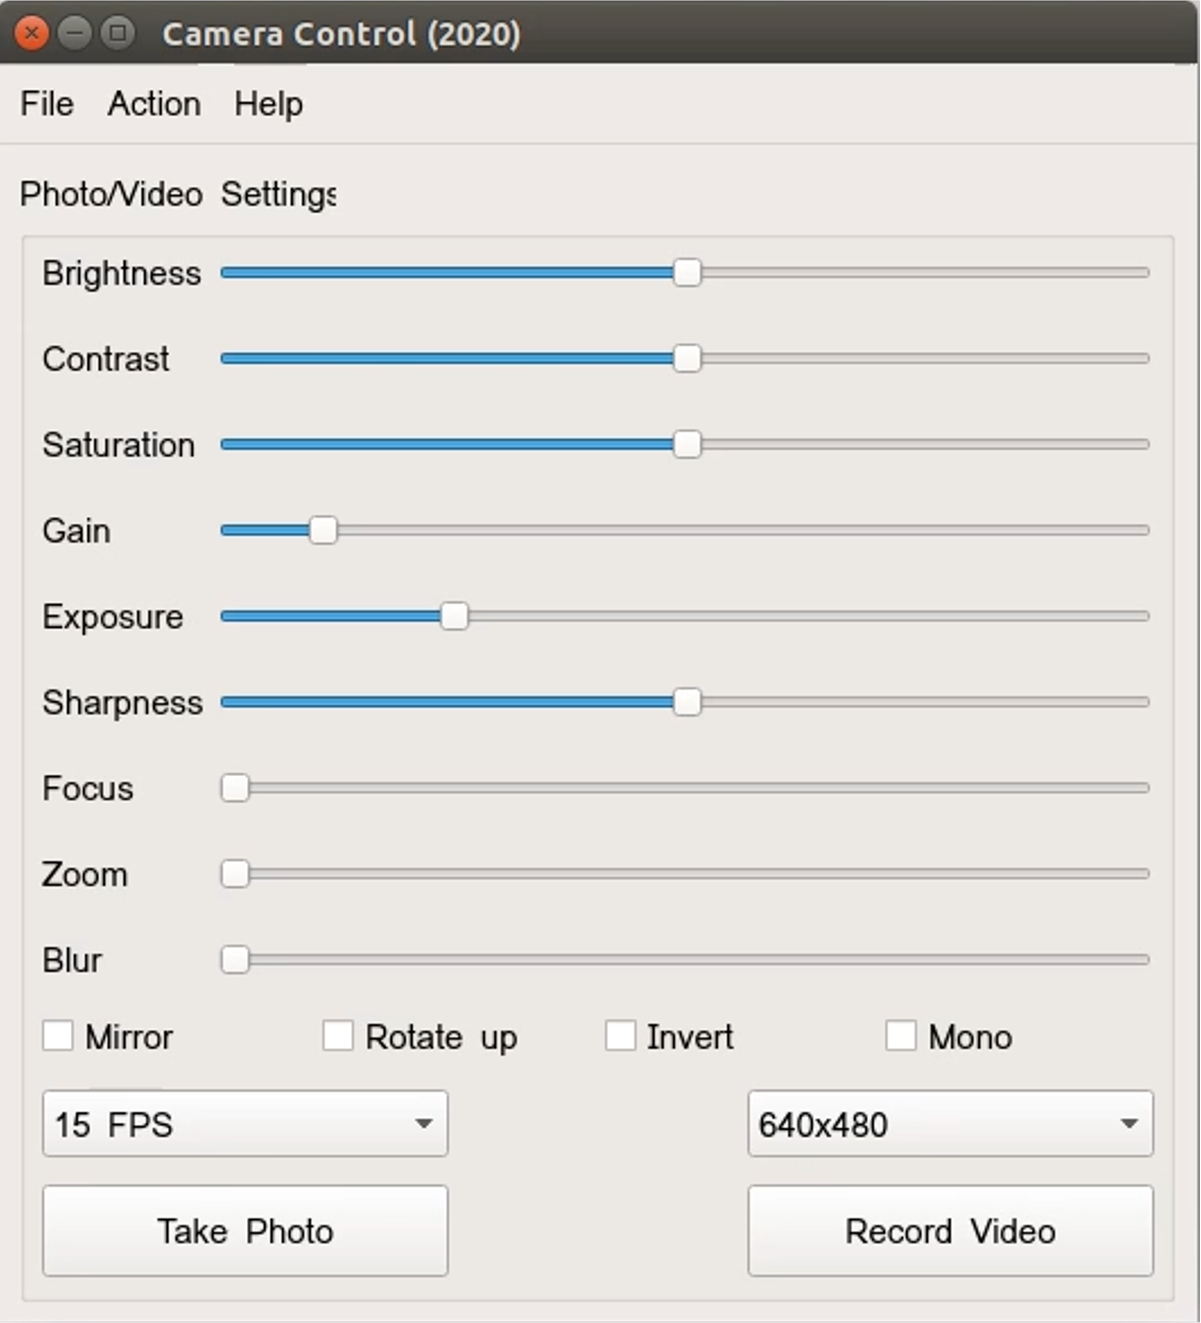Click the Exposure slider handle
This screenshot has height=1323, width=1201.
click(454, 616)
